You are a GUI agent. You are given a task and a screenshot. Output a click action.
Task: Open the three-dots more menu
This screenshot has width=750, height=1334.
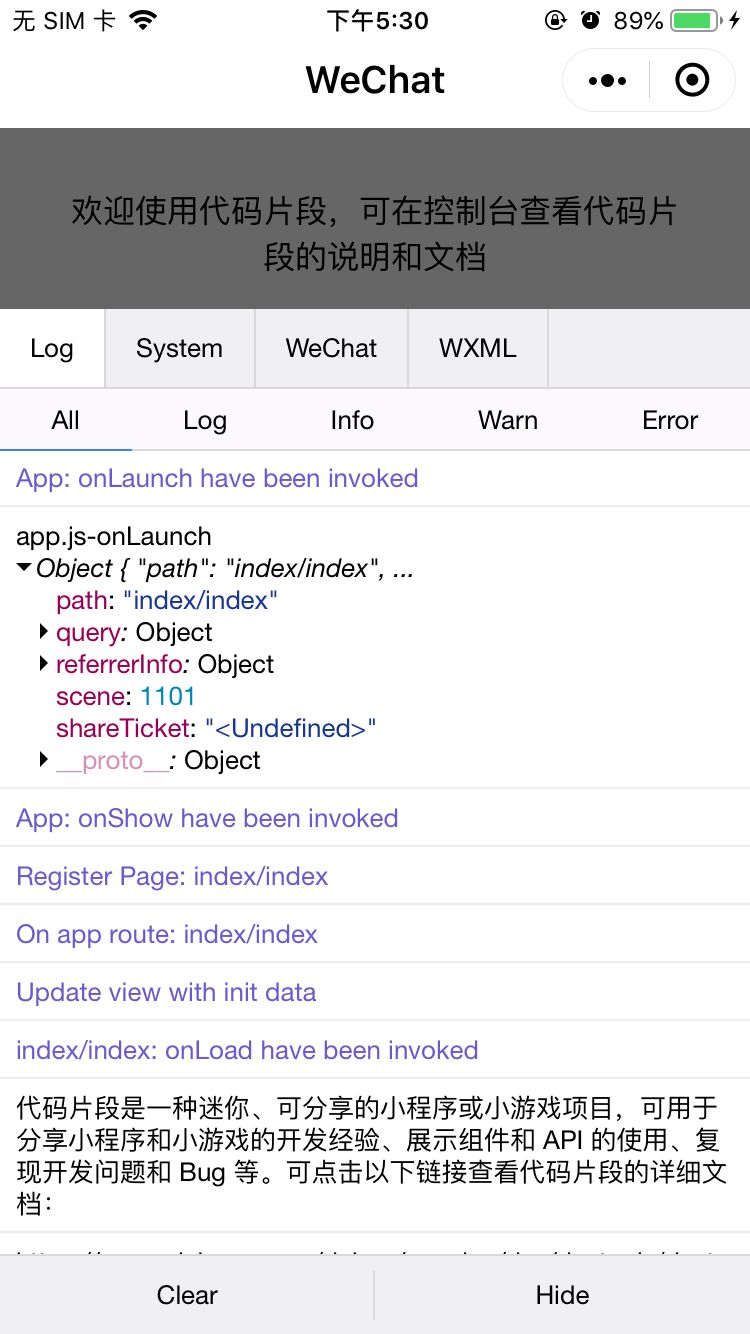click(607, 80)
